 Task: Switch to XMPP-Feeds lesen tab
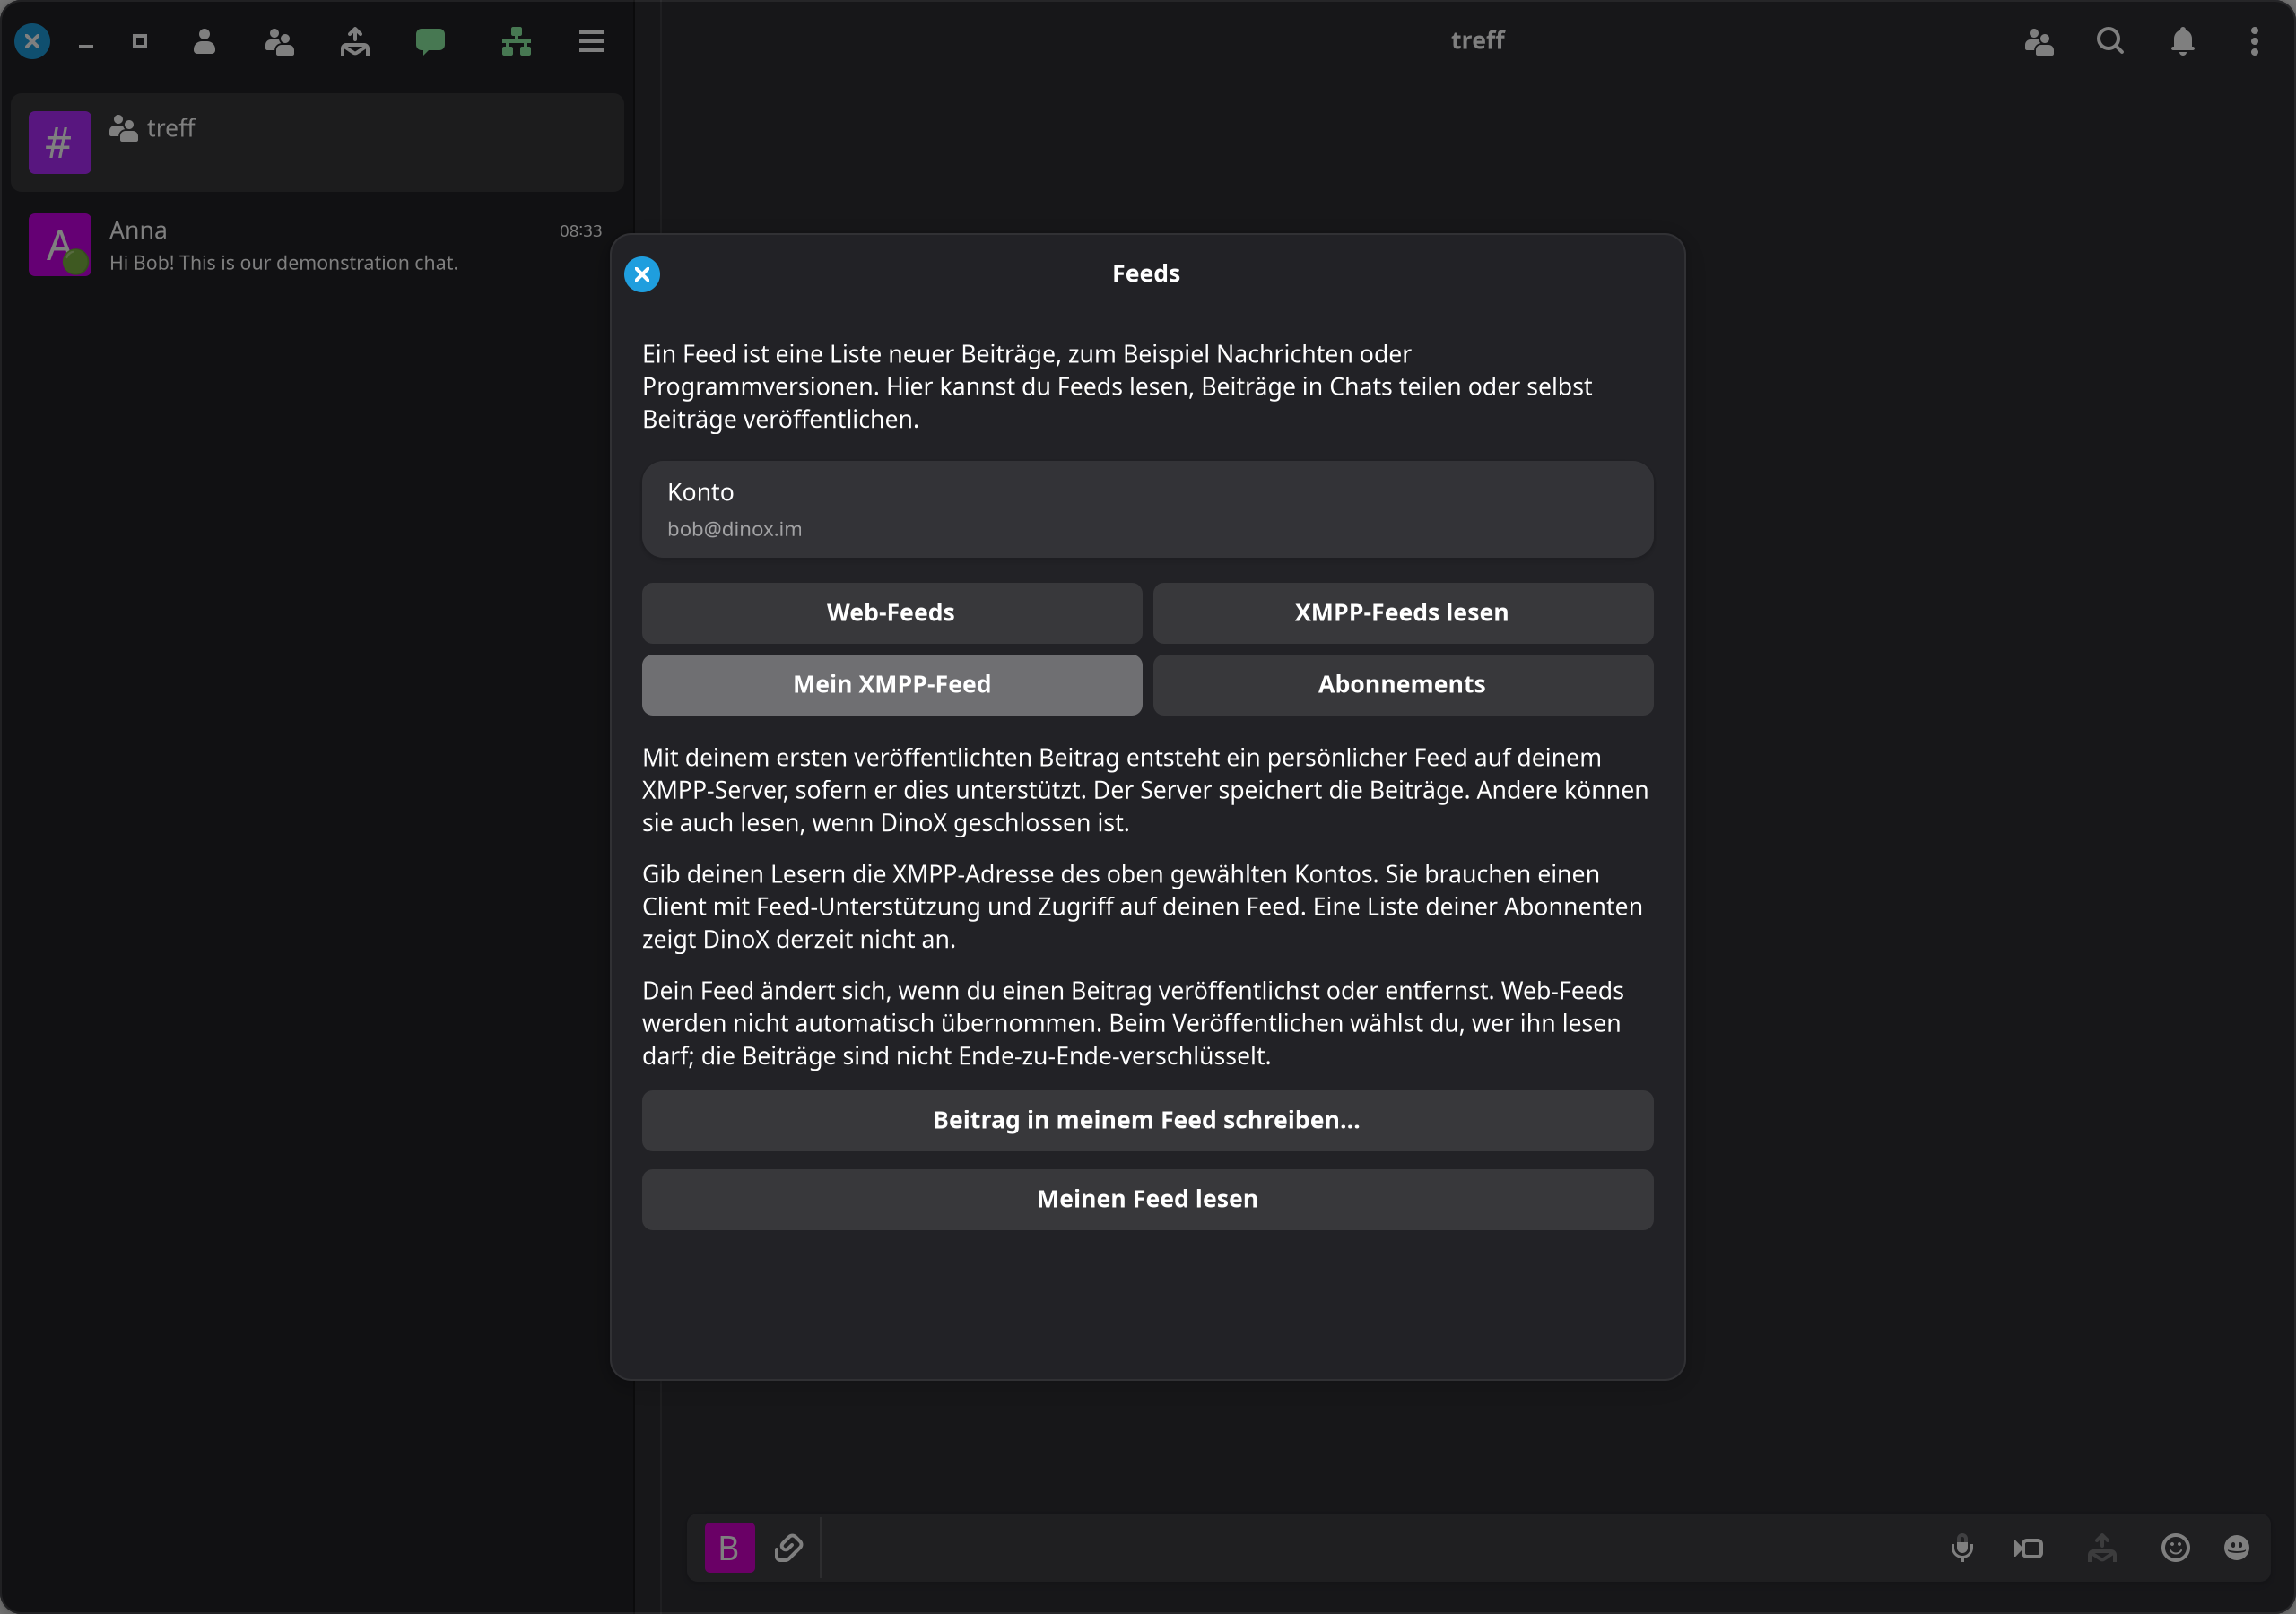(x=1402, y=613)
